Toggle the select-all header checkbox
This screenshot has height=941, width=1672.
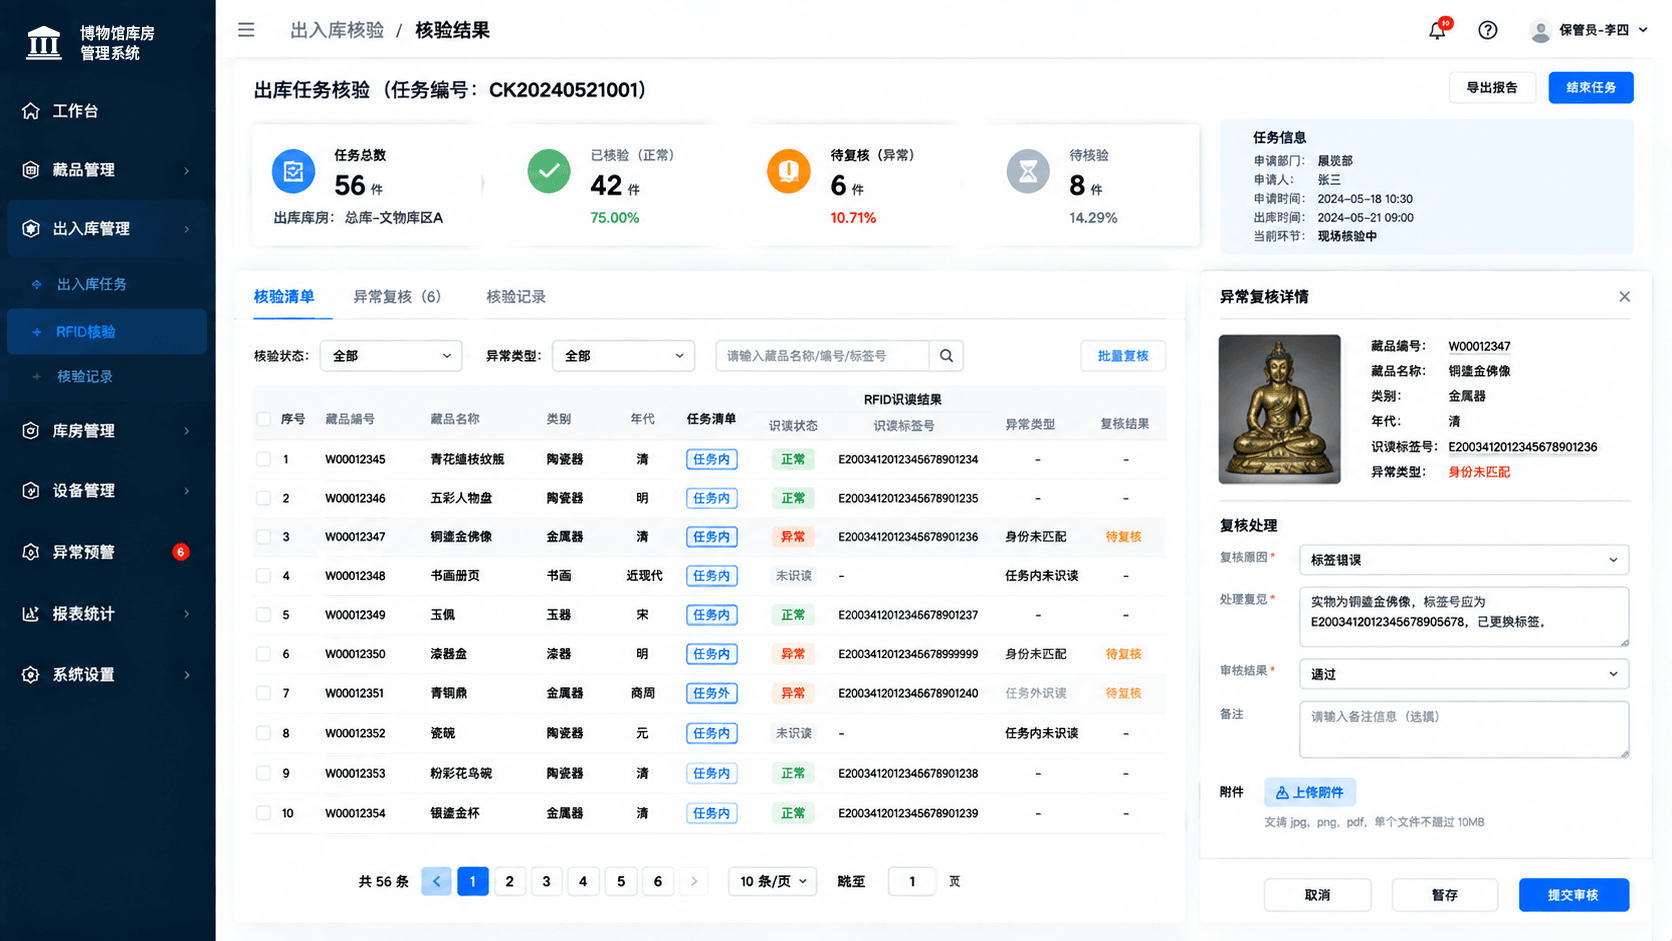tap(263, 419)
